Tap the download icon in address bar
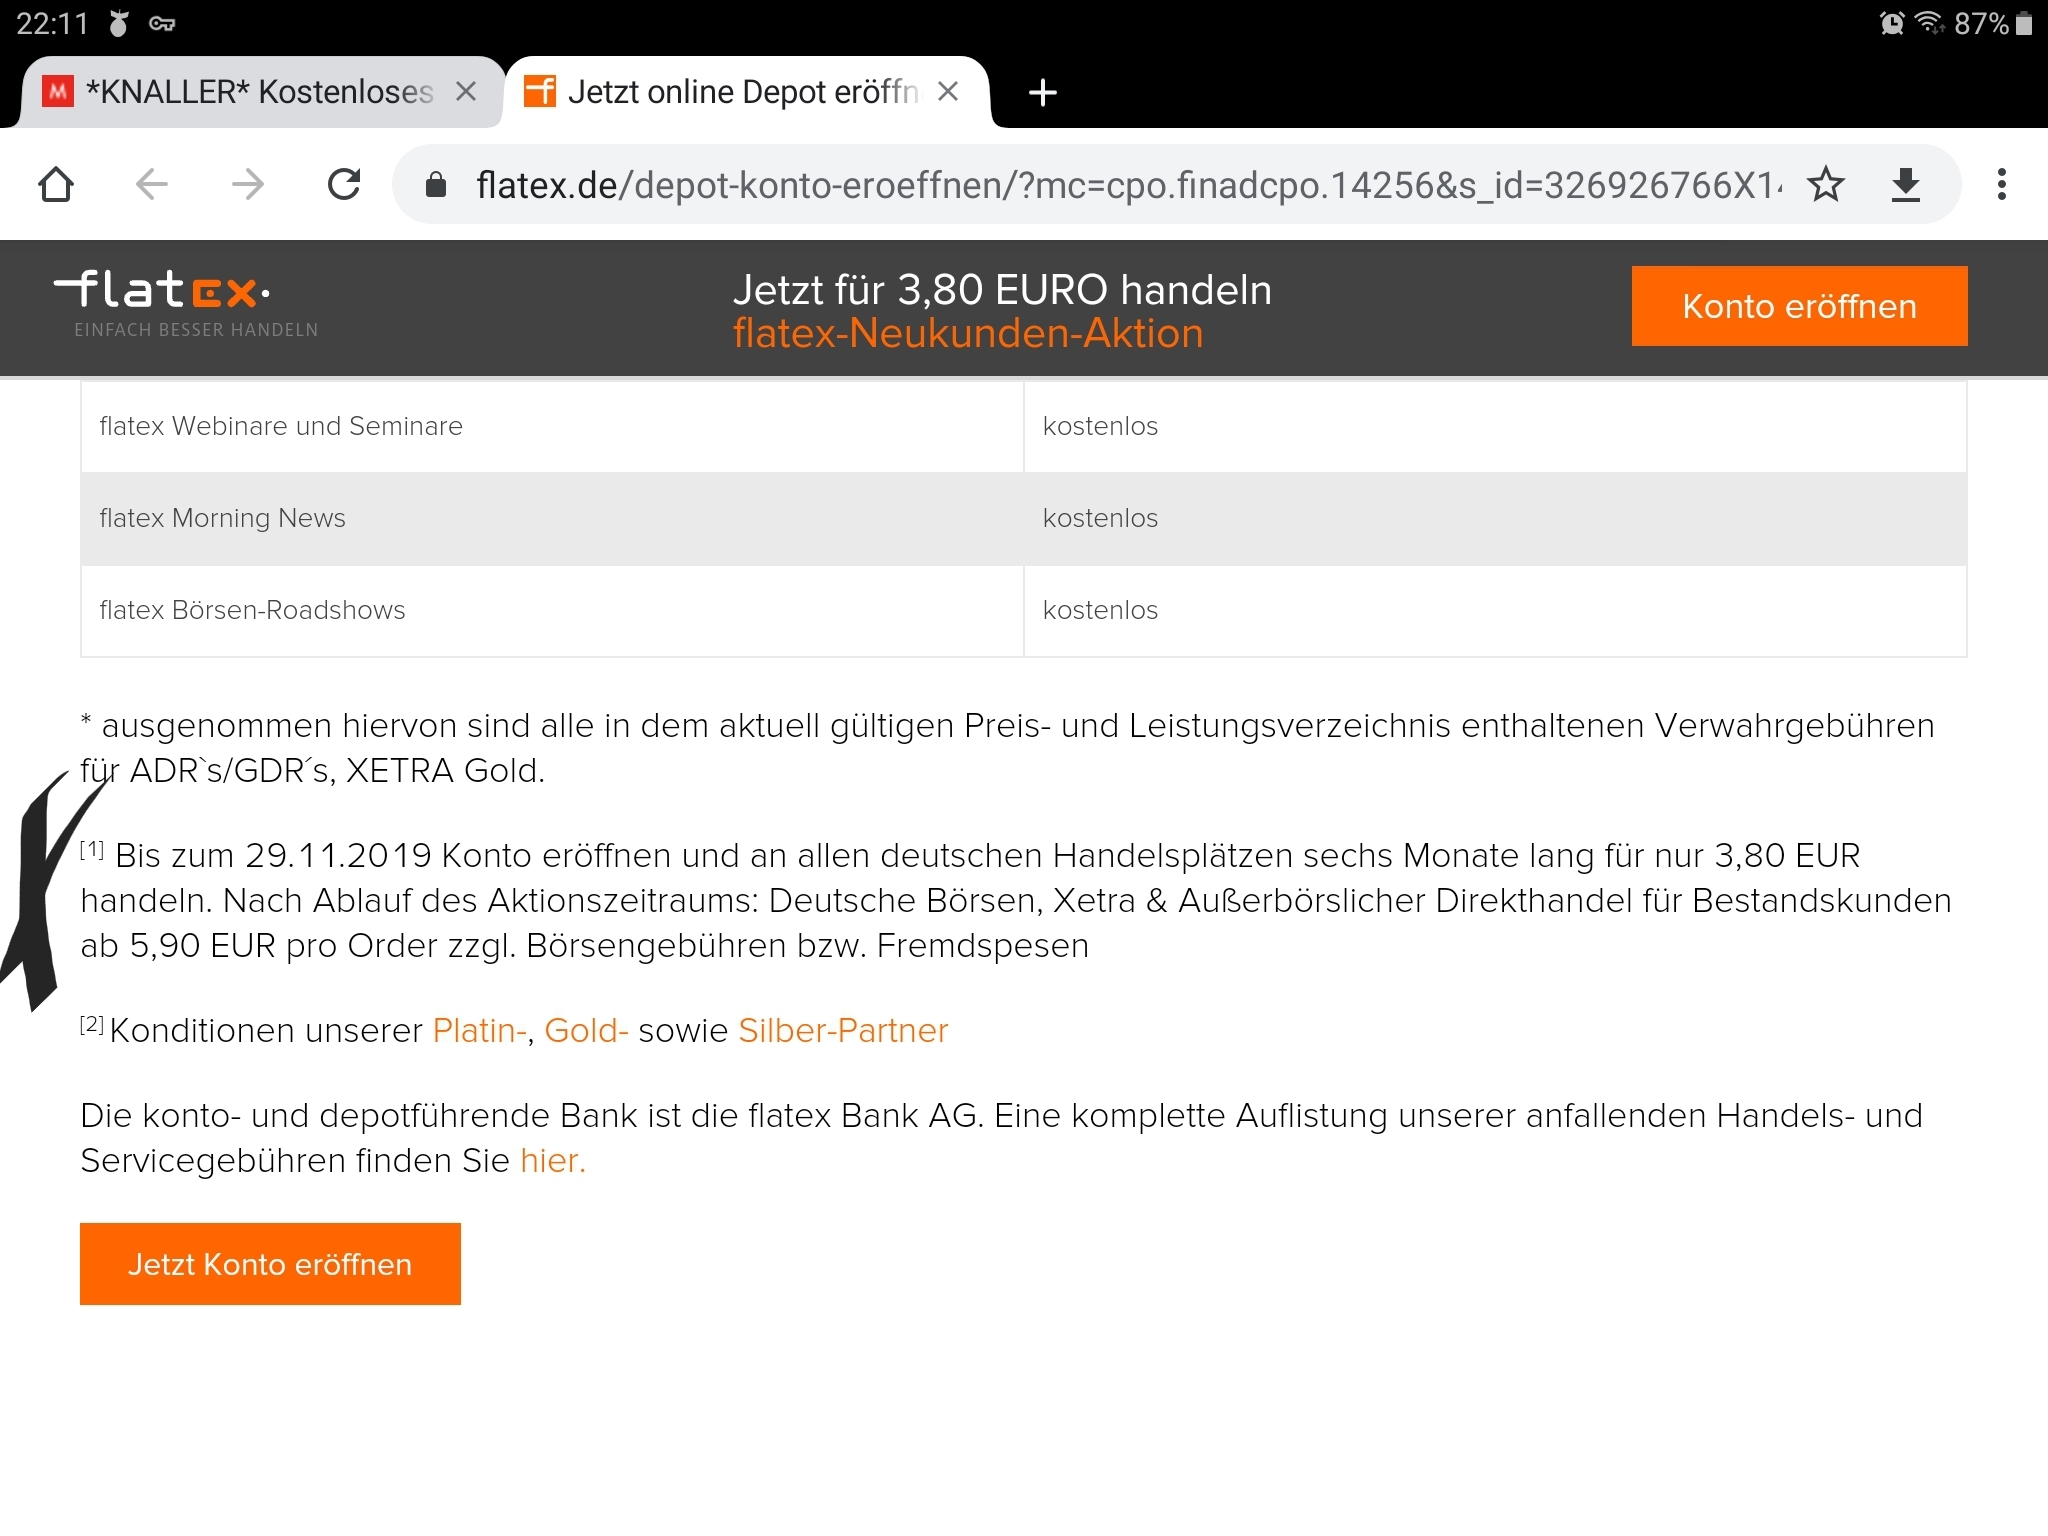2048x1536 pixels. pos(1906,185)
